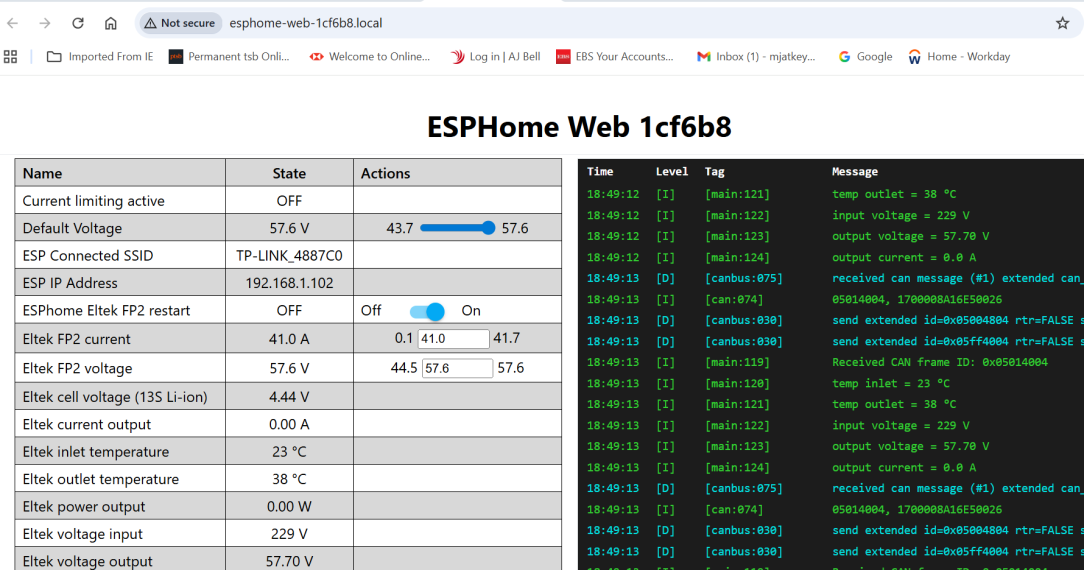Click Eltek FP2 current input field
The height and width of the screenshot is (570, 1084).
[x=453, y=339]
